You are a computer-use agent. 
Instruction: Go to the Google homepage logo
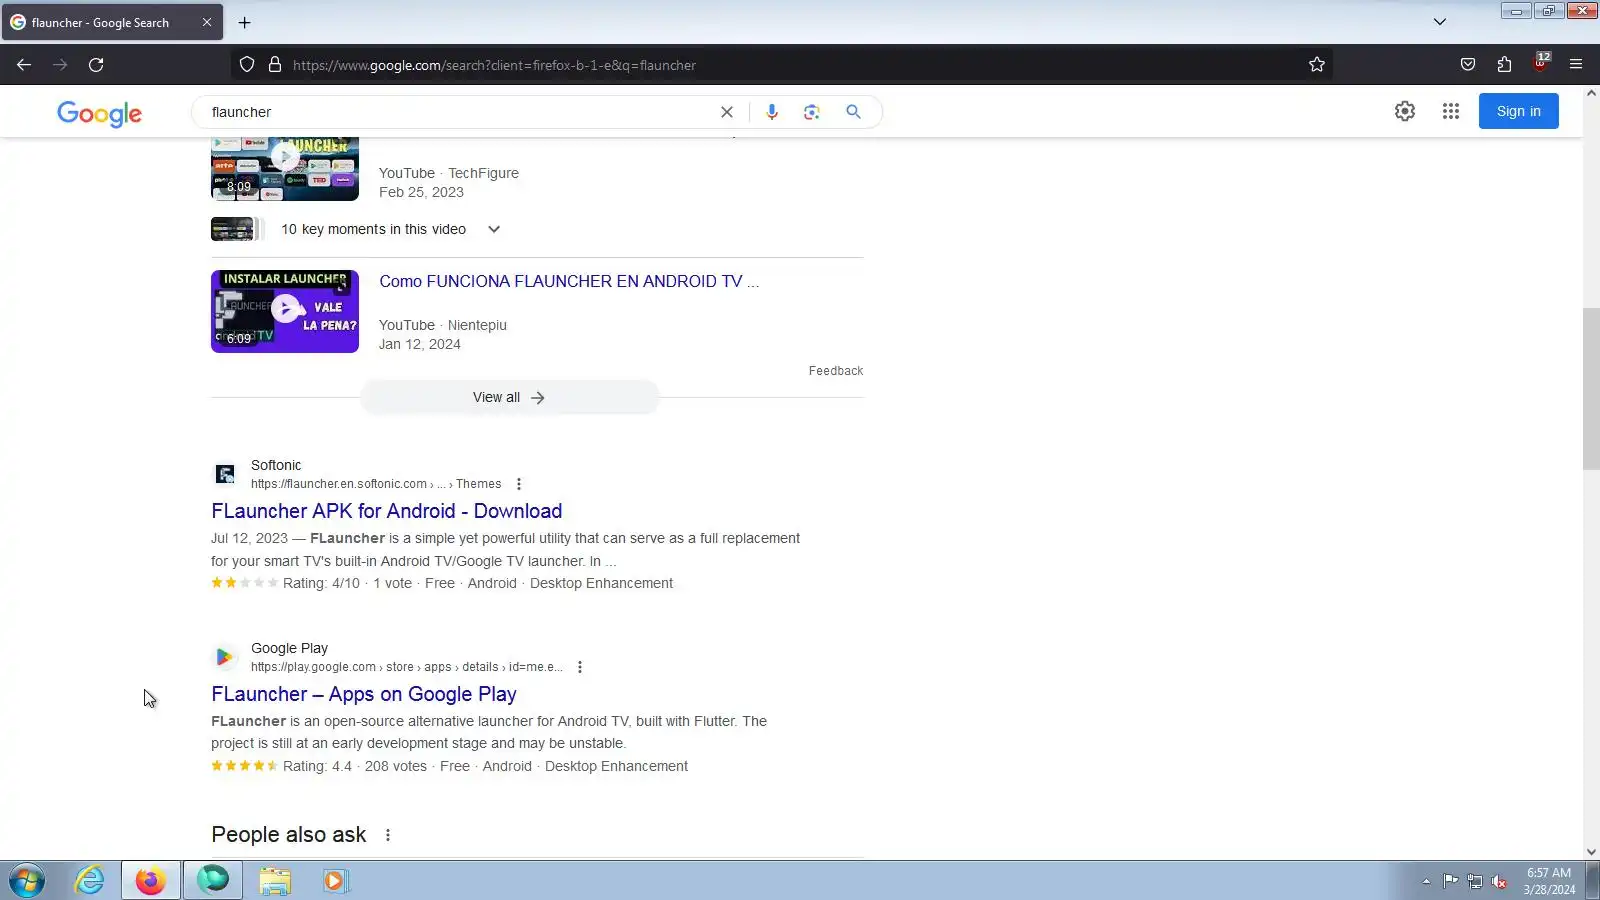(99, 114)
